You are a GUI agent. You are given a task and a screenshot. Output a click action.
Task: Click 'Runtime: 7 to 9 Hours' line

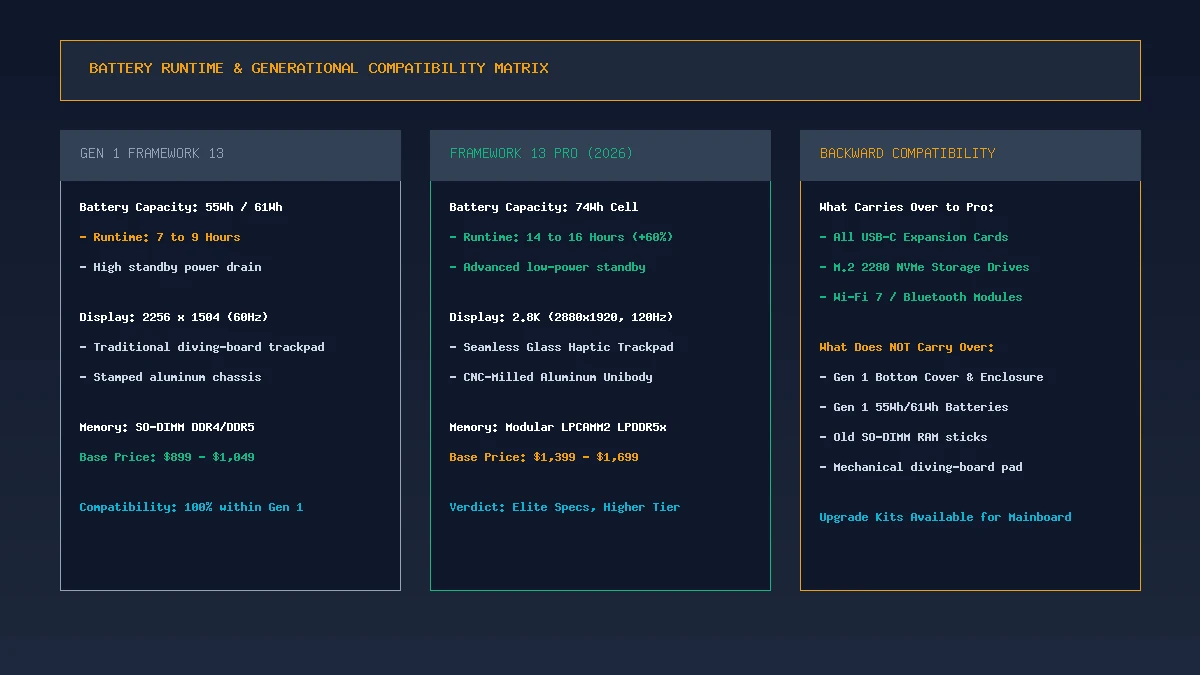pos(160,237)
